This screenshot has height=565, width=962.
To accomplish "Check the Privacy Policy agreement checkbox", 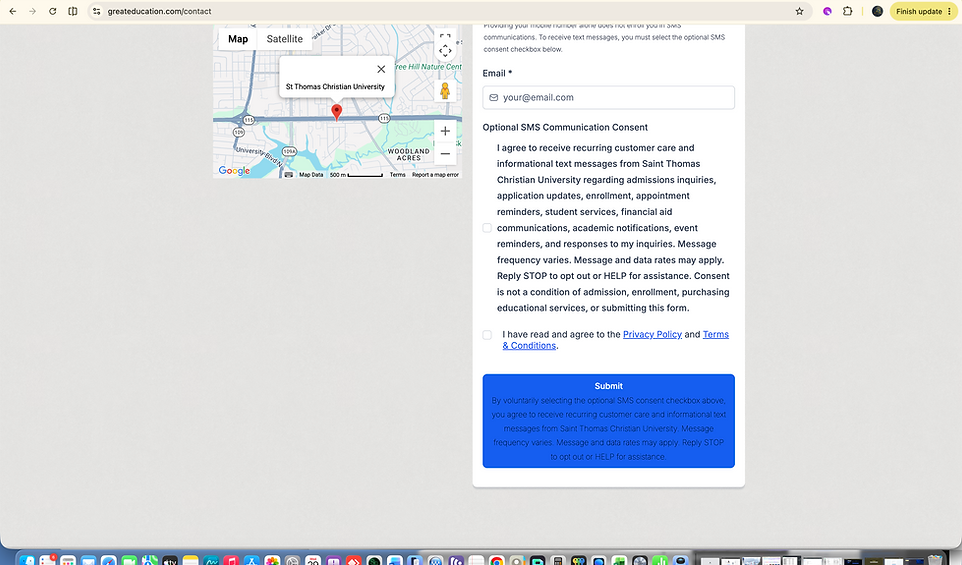I will (x=487, y=334).
